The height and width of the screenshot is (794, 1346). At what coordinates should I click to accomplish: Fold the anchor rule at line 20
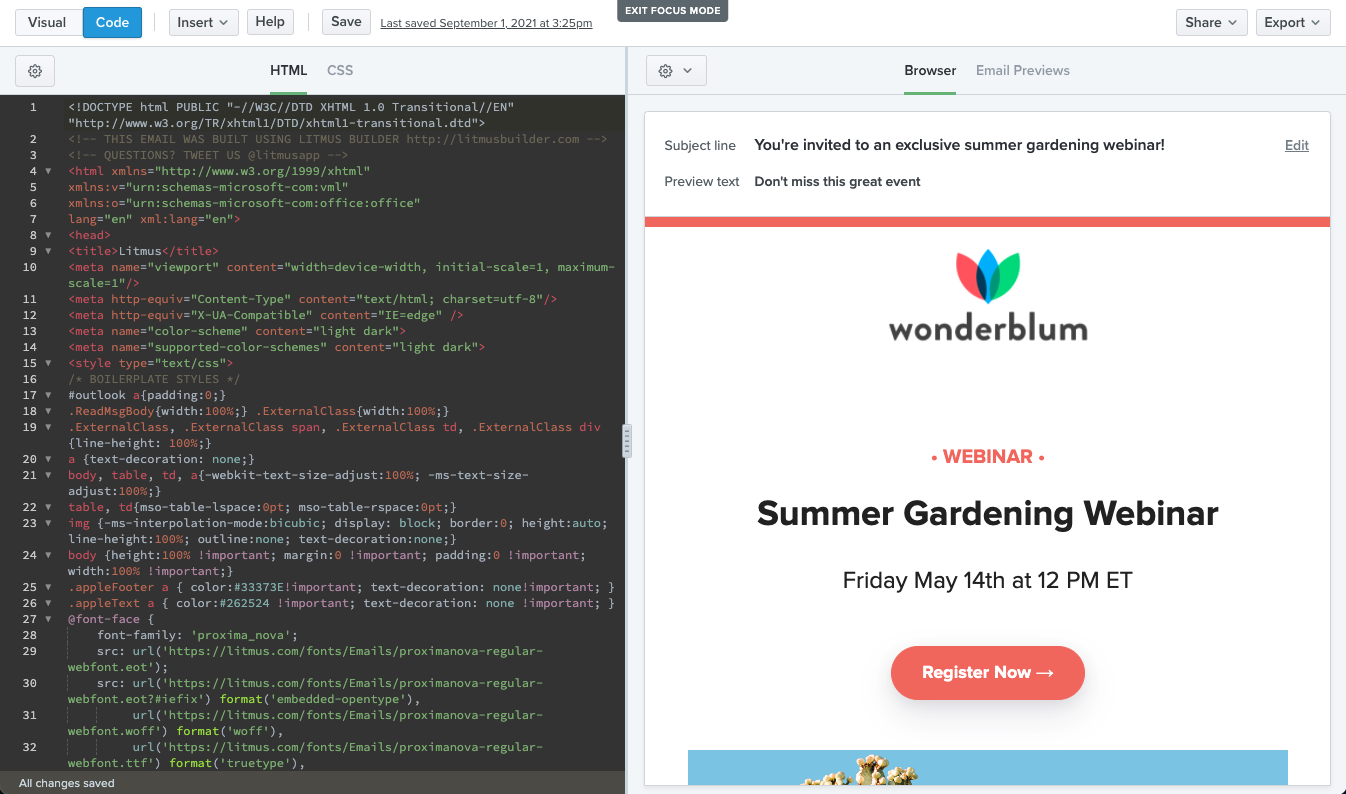pyautogui.click(x=49, y=459)
